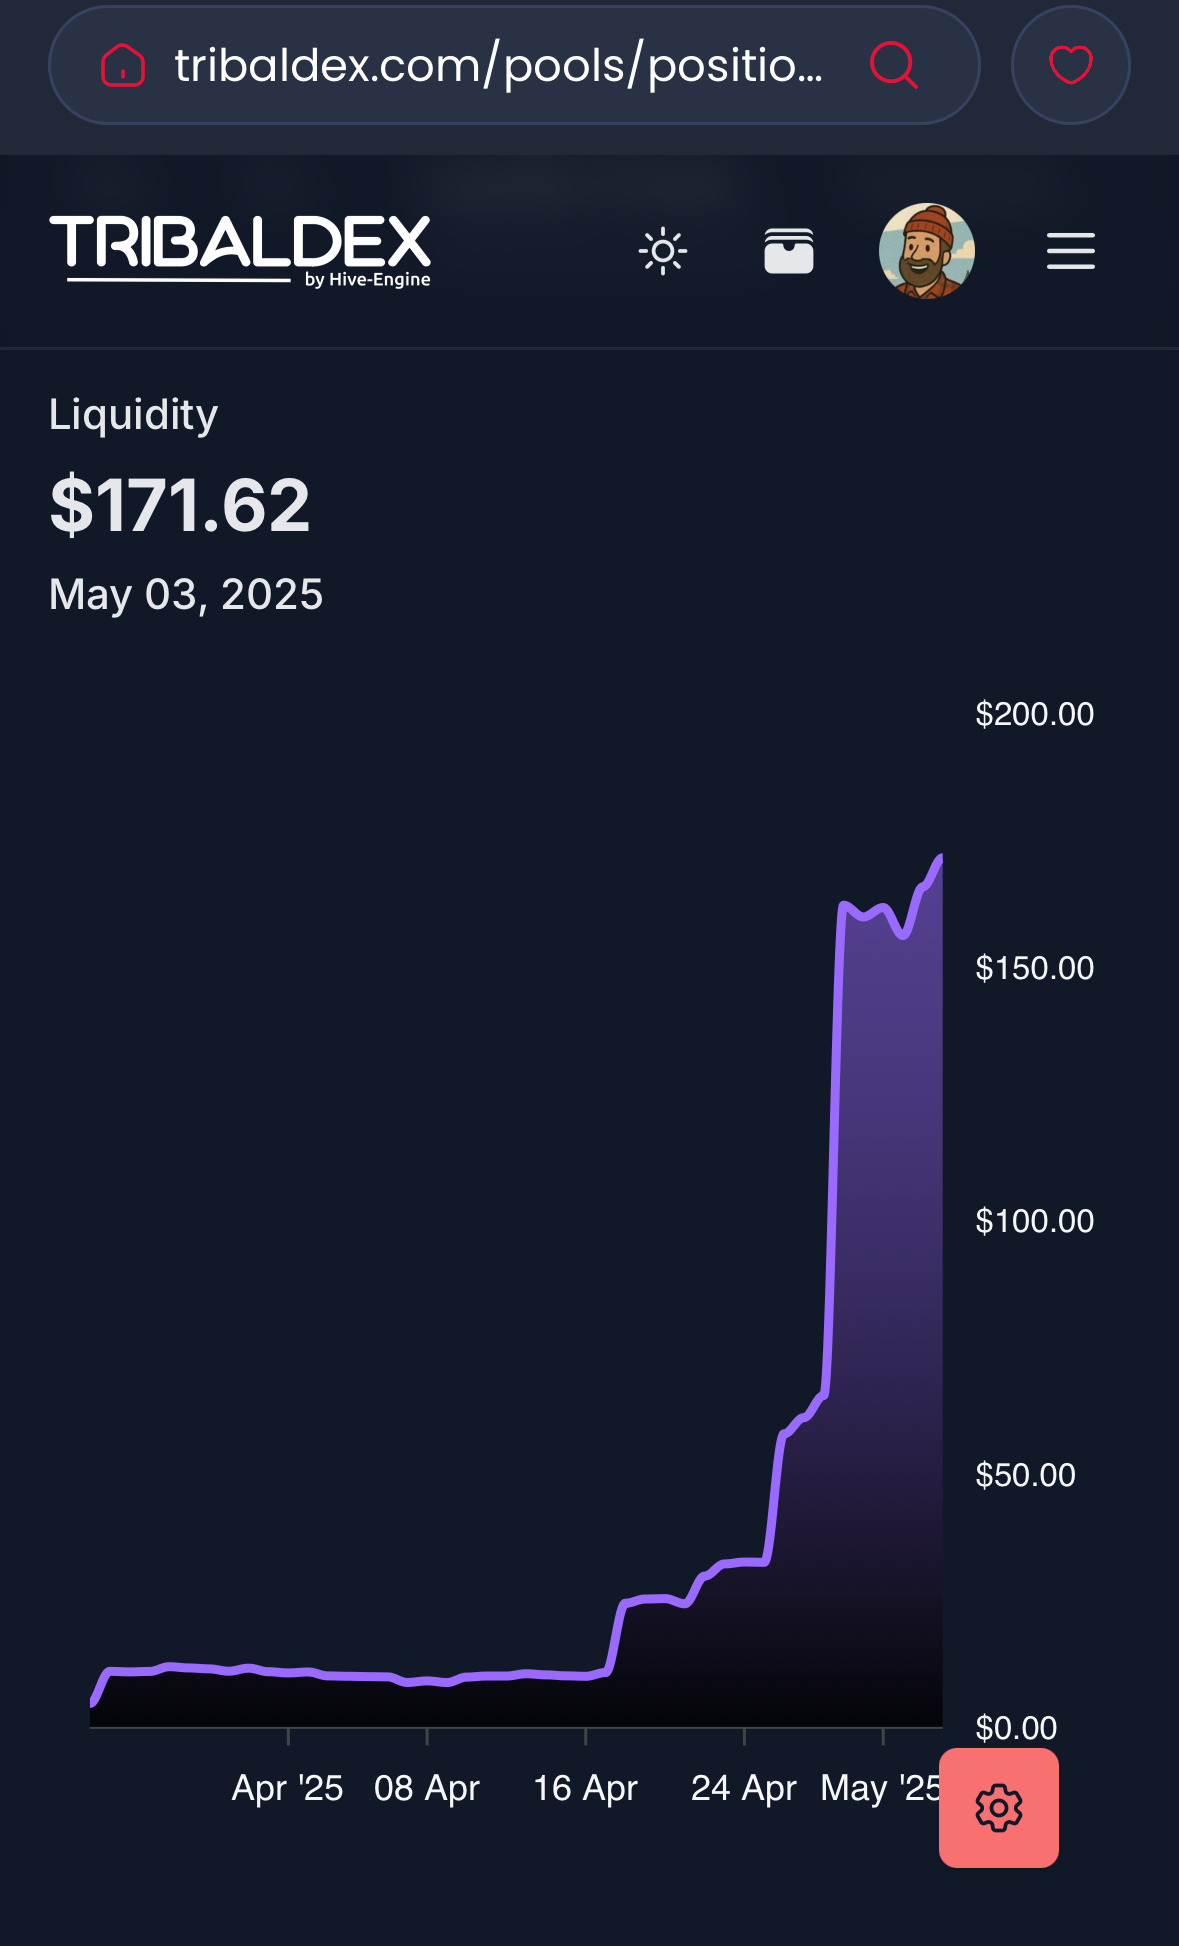Viewport: 1179px width, 1946px height.
Task: Click the 24 Apr axis marker
Action: coord(744,1788)
